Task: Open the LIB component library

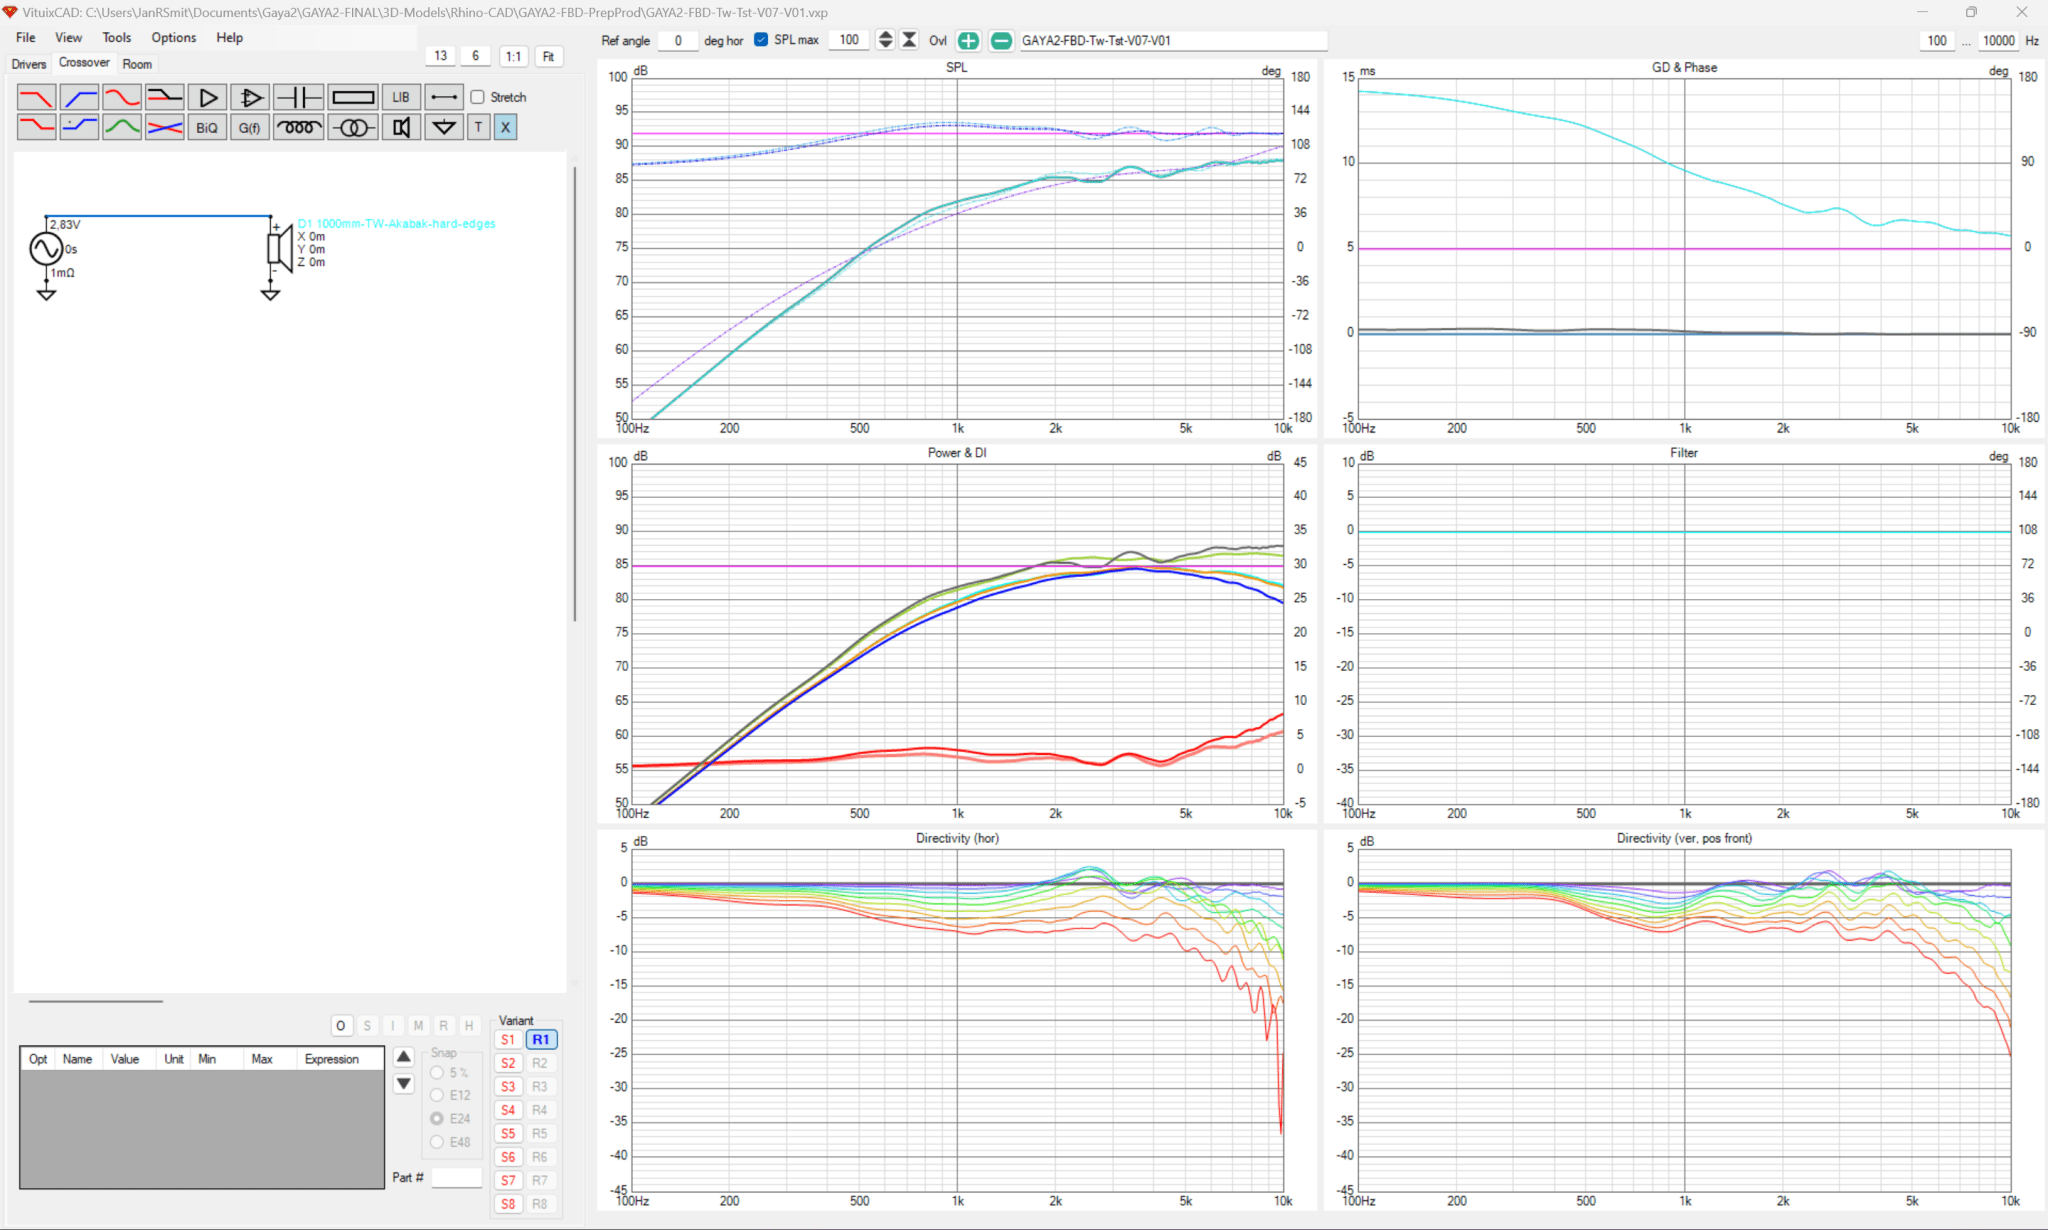Action: click(x=401, y=97)
